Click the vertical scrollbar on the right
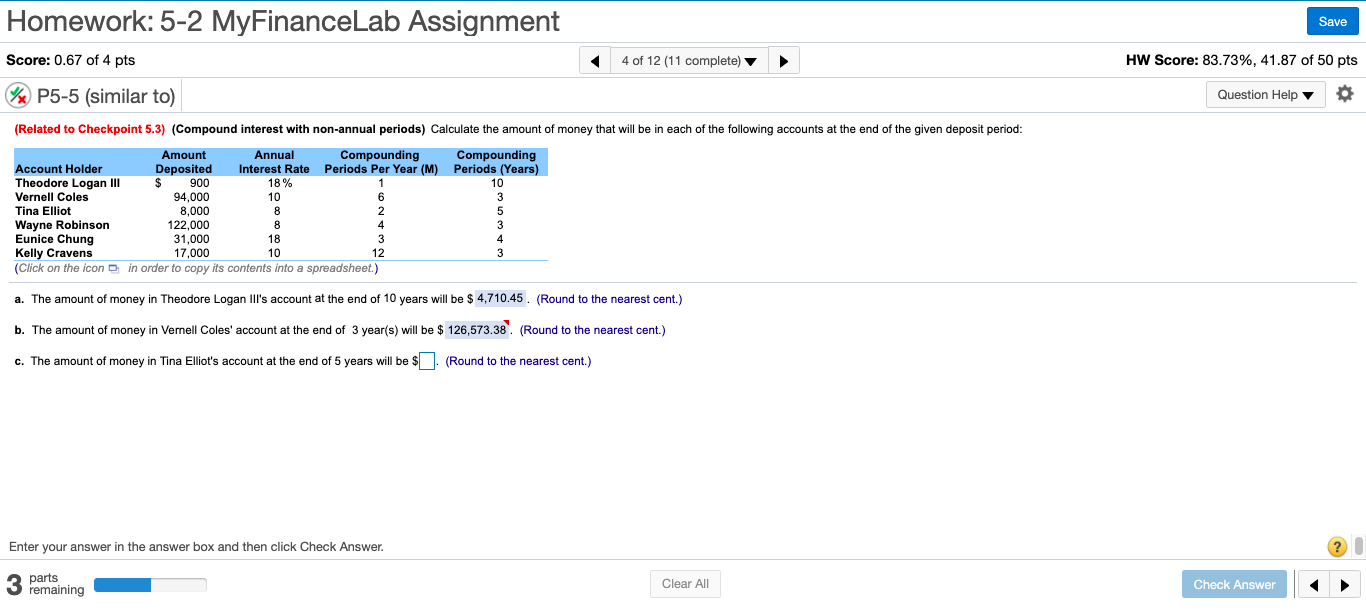The image size is (1366, 610). click(1360, 546)
